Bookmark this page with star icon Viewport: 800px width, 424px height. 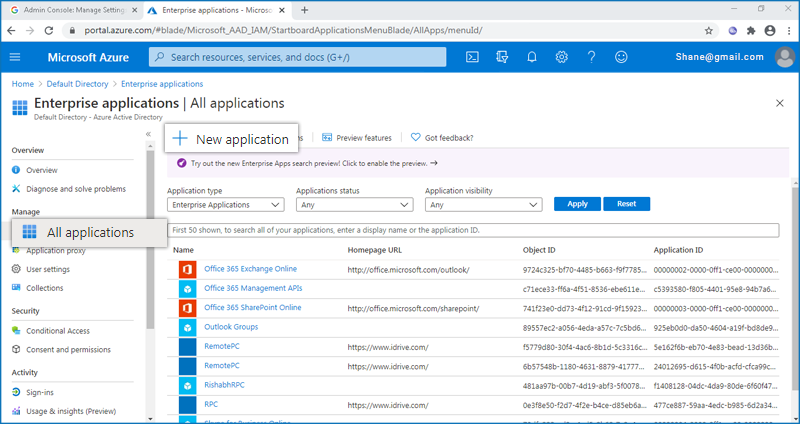709,30
